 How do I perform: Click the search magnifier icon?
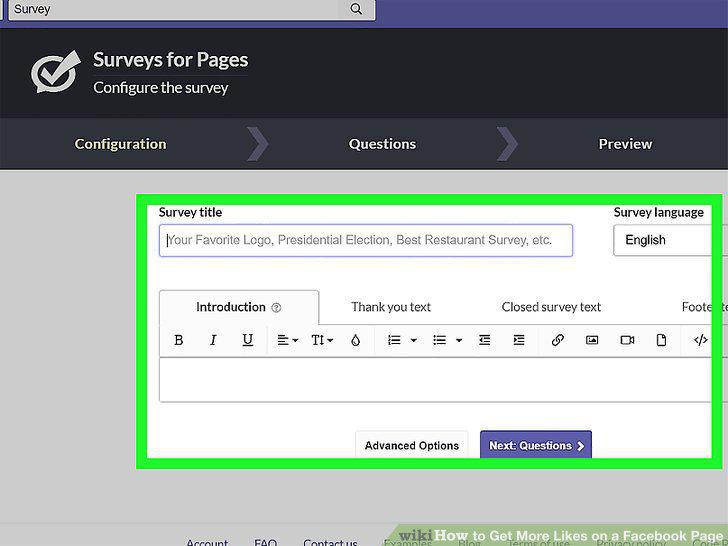[x=356, y=9]
